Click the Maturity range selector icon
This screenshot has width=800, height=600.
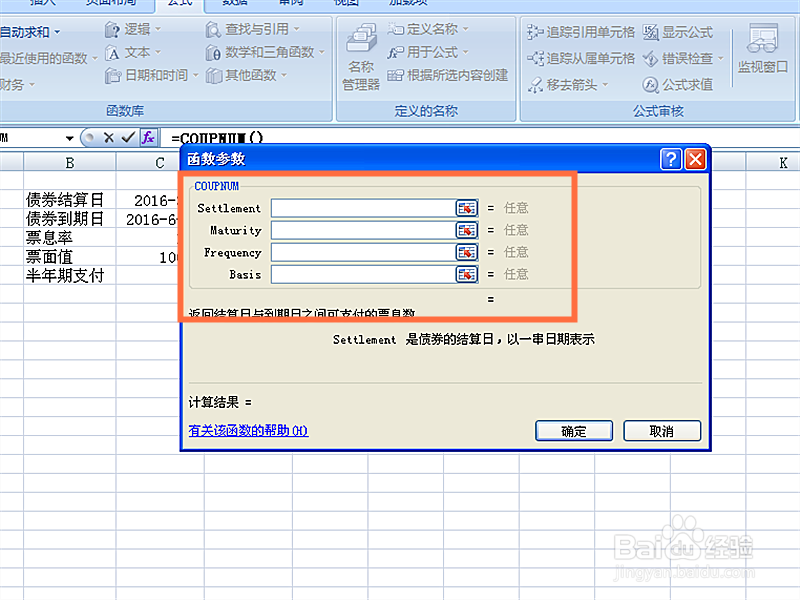click(467, 230)
